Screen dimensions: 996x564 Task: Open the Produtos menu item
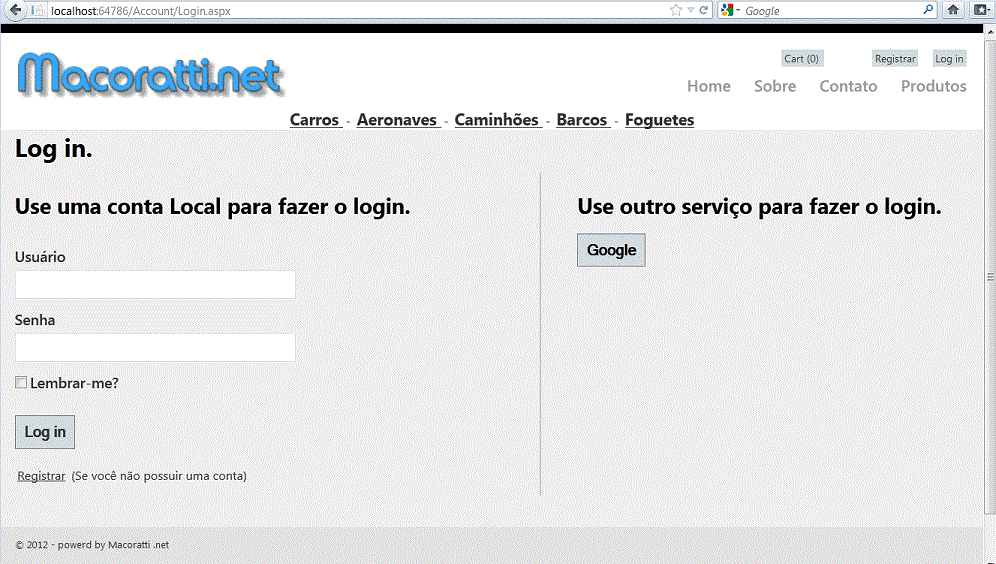tap(933, 86)
